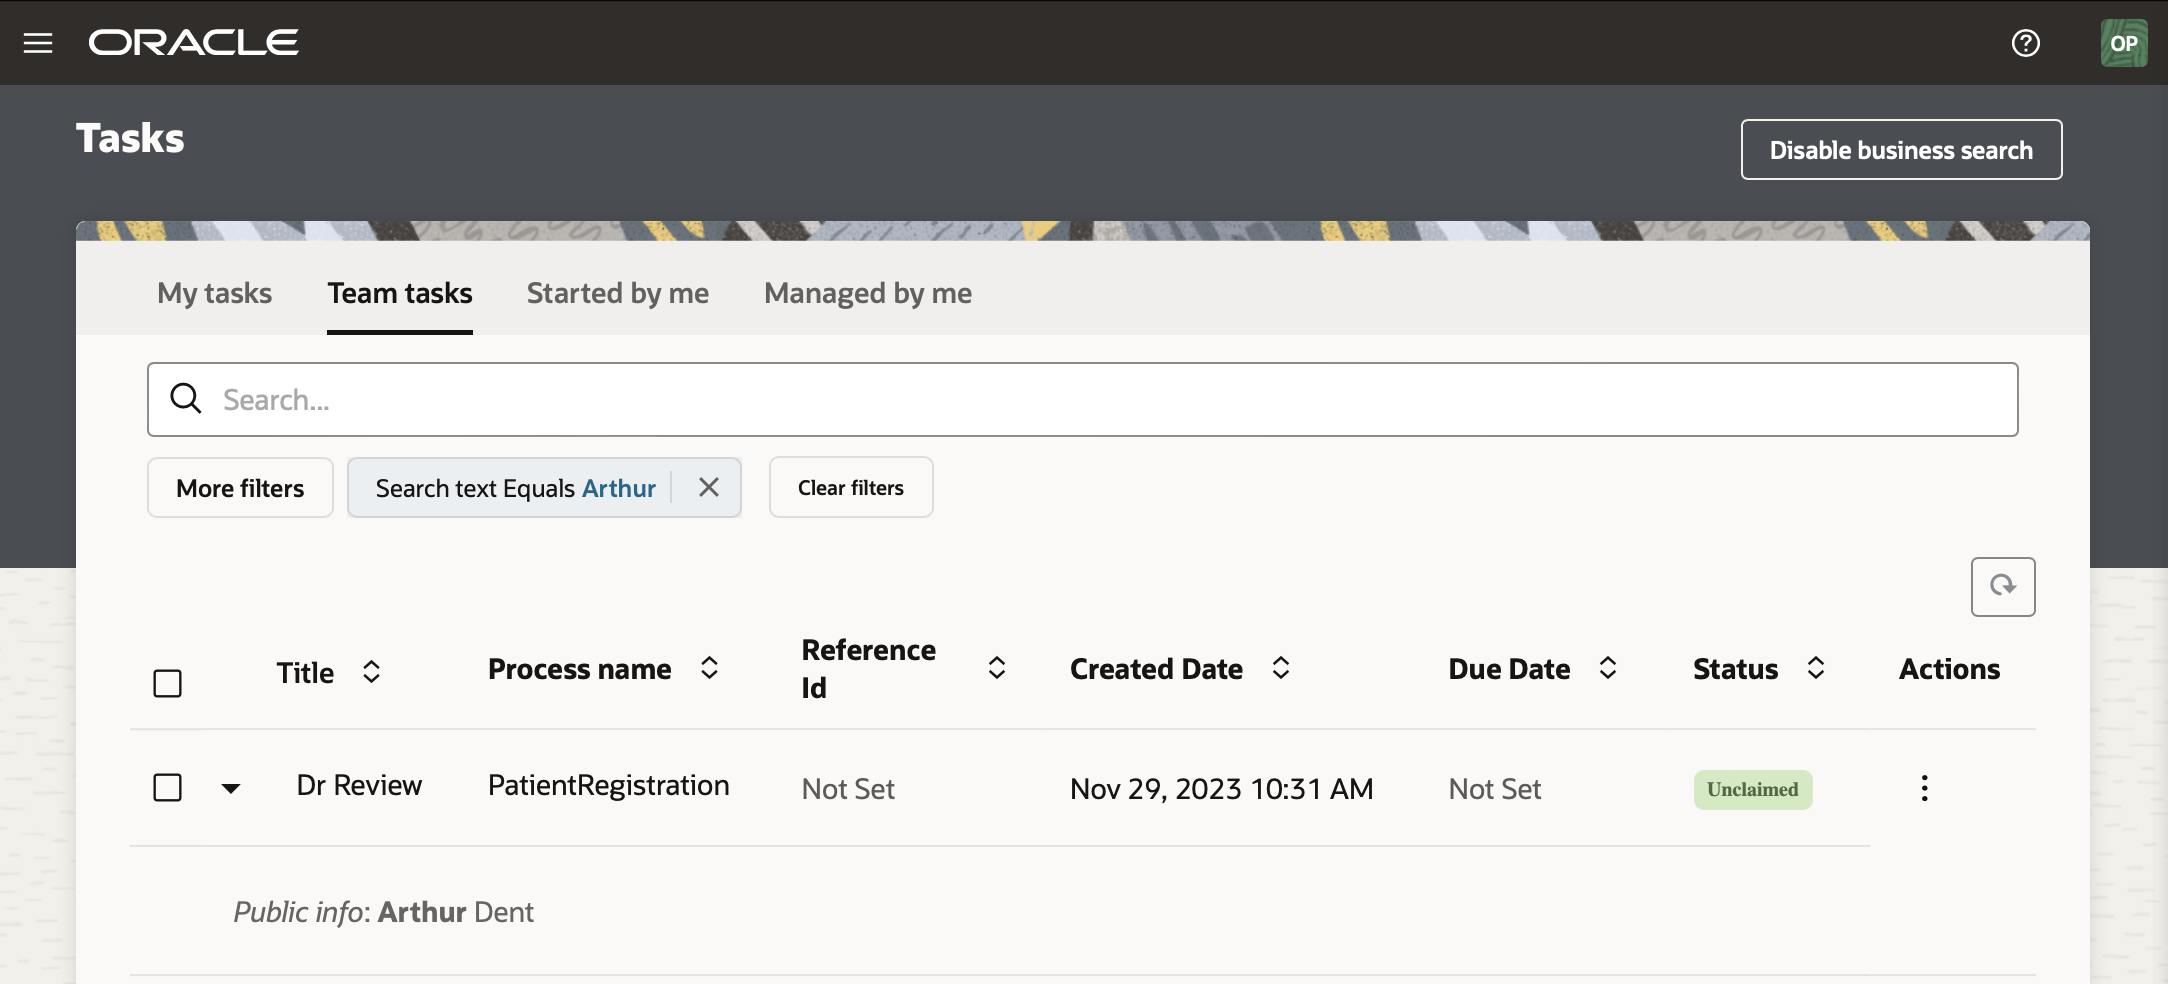This screenshot has width=2168, height=984.
Task: Click the refresh tasks icon
Action: click(x=2002, y=586)
